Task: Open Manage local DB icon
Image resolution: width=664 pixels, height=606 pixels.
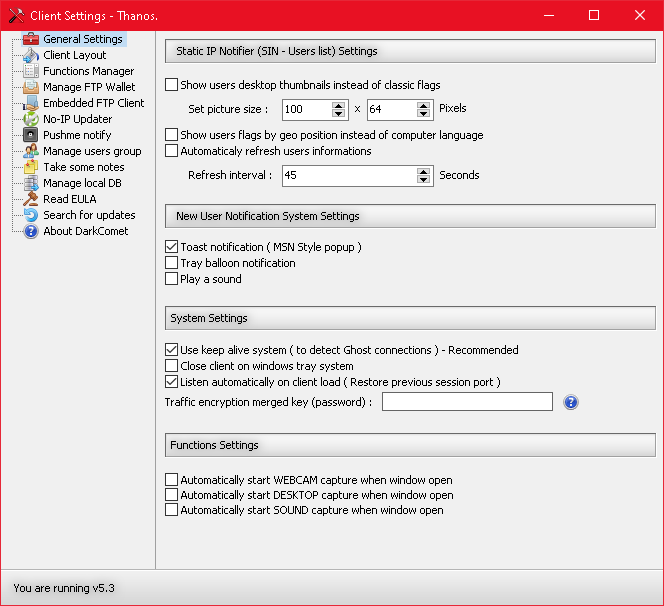Action: [31, 183]
